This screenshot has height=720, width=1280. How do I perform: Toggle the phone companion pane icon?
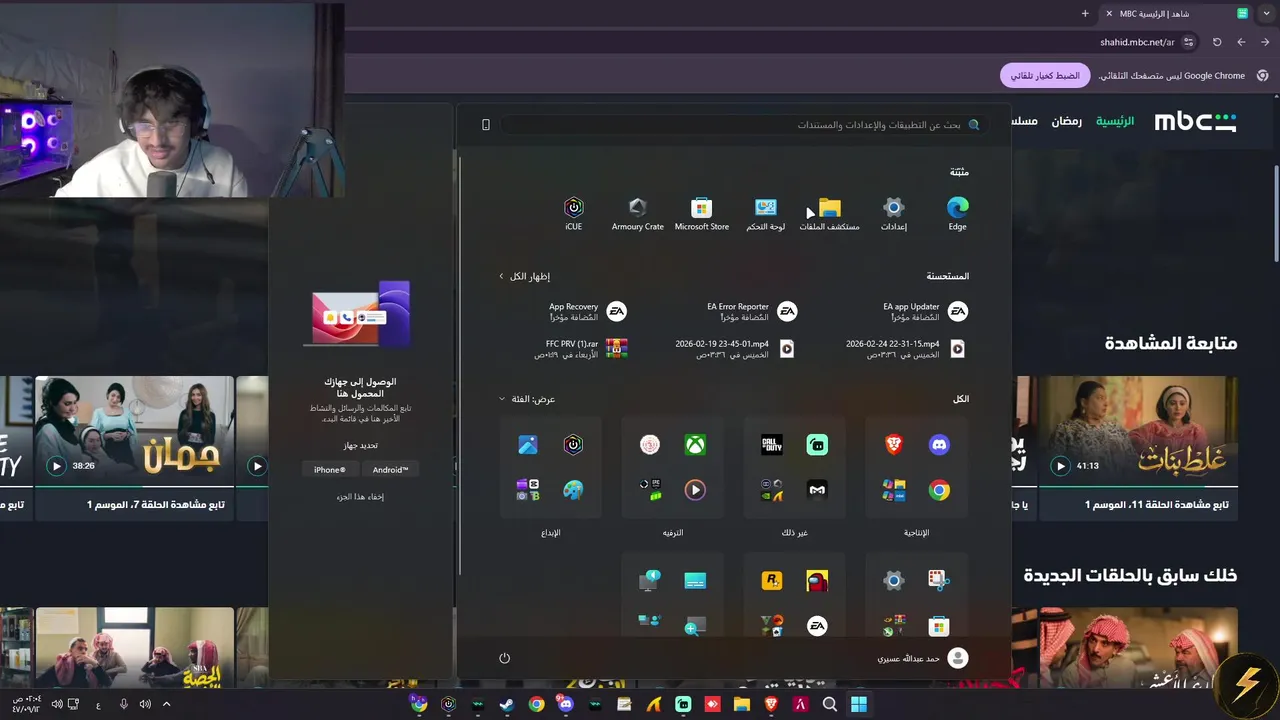[486, 125]
